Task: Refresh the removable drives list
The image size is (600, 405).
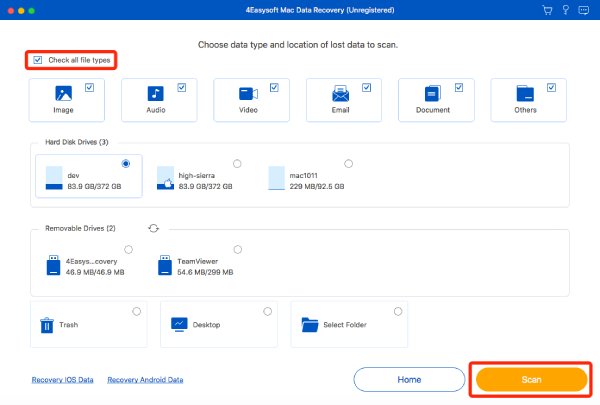Action: 153,228
